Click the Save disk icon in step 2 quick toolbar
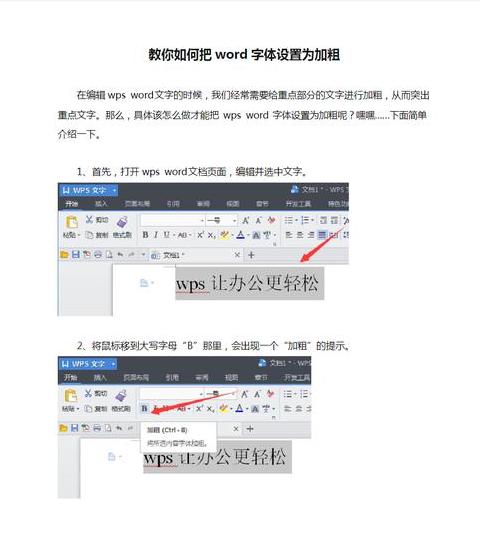Screen dimensions: 480x534 pyautogui.click(x=74, y=428)
